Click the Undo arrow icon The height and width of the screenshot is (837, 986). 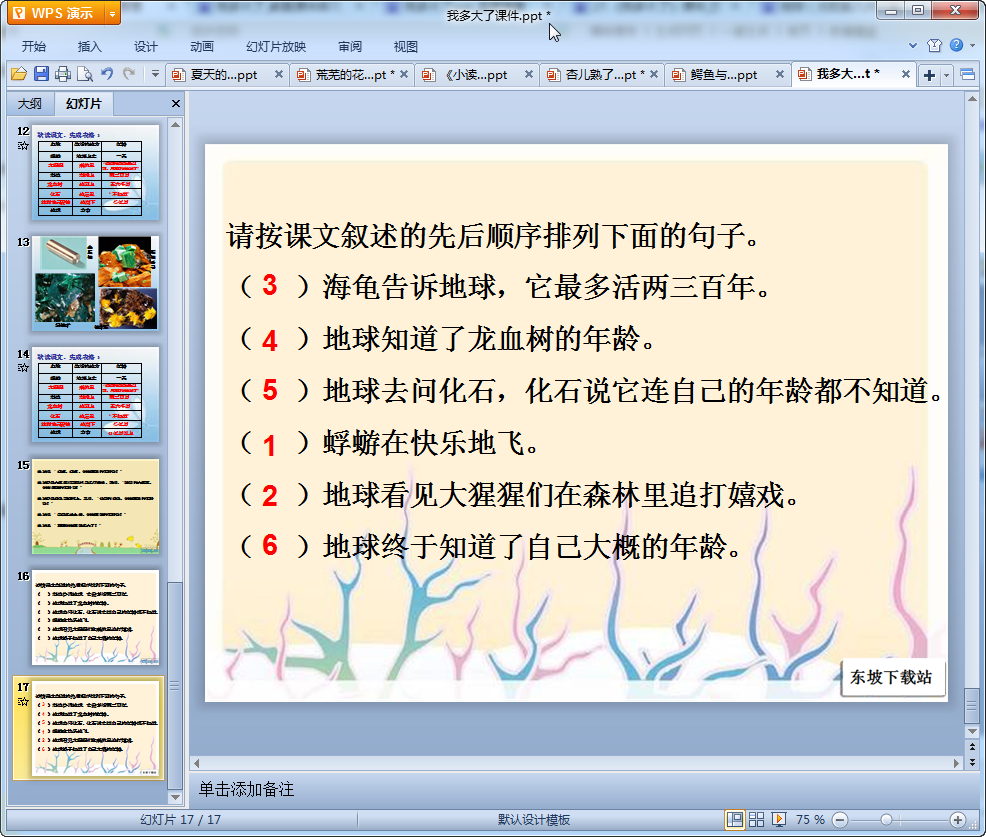coord(107,74)
